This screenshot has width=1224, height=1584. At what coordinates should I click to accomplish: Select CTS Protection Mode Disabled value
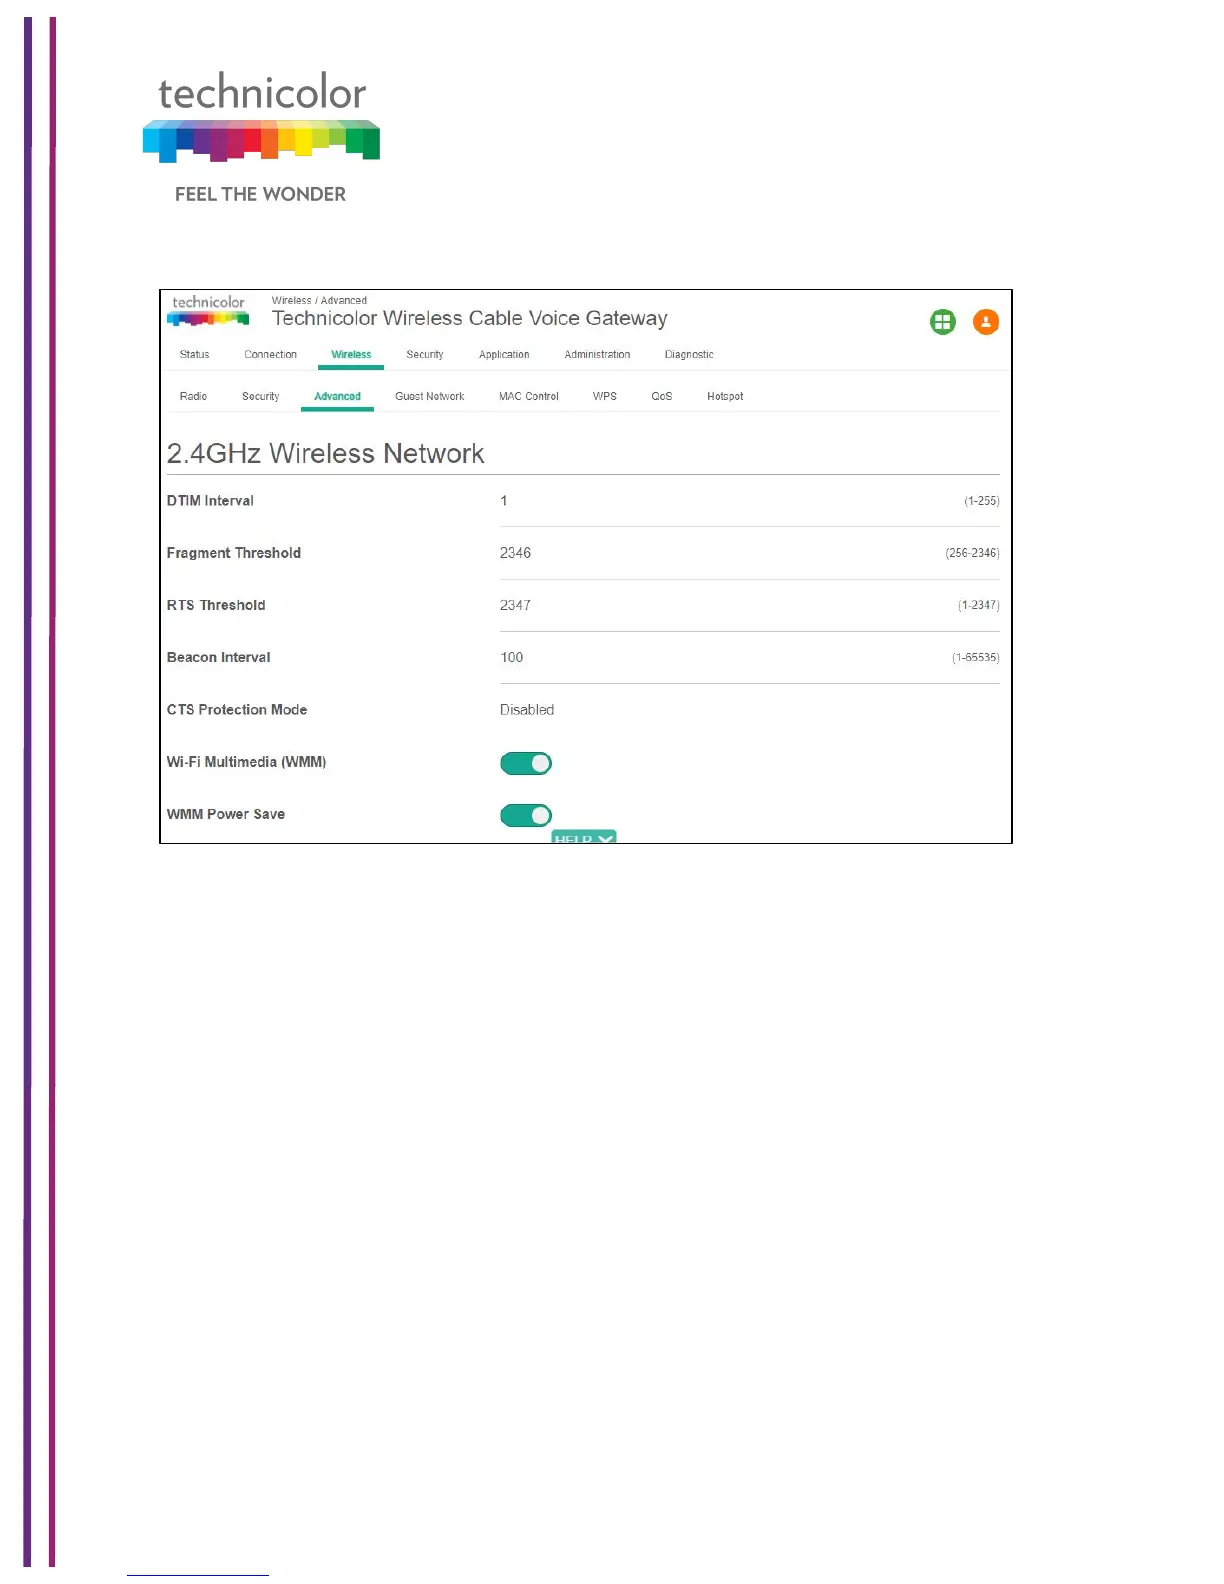point(527,710)
